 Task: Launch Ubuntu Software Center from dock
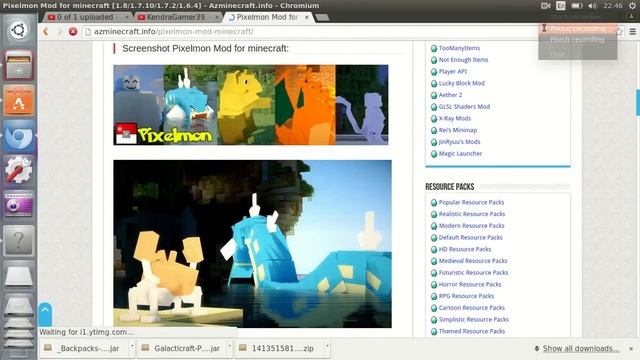(x=18, y=101)
